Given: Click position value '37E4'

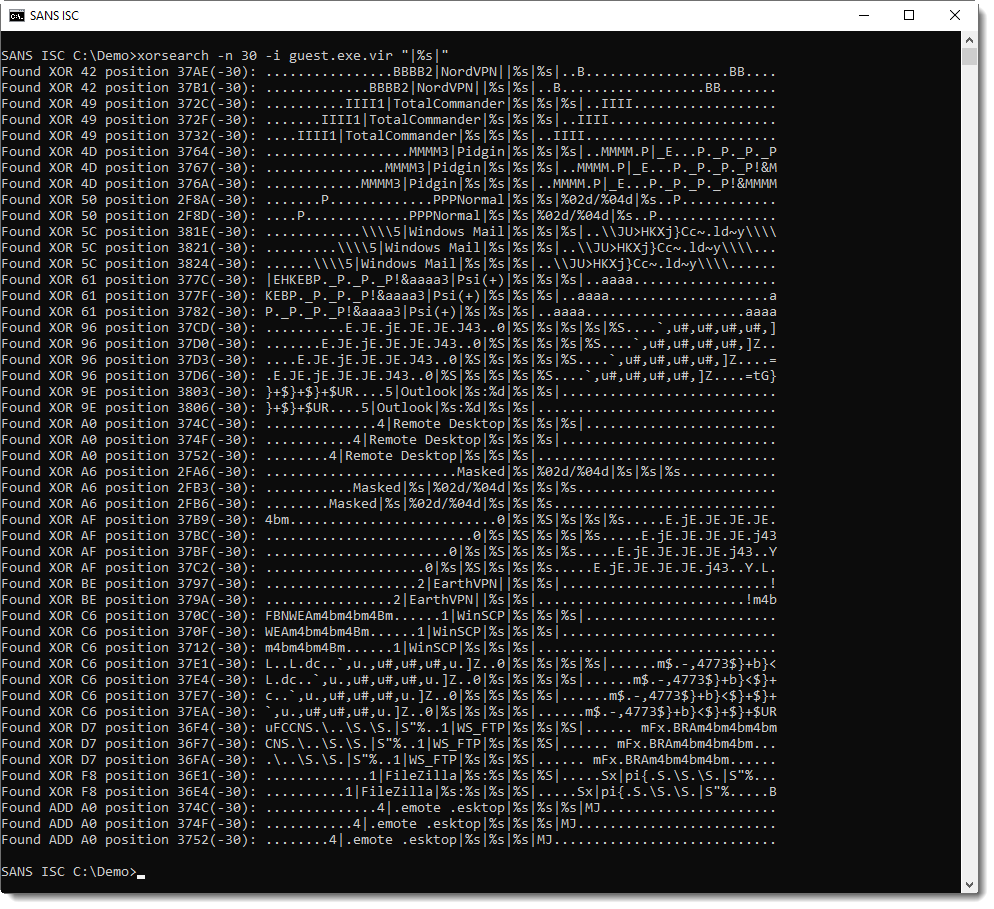Looking at the screenshot, I should click(x=193, y=680).
